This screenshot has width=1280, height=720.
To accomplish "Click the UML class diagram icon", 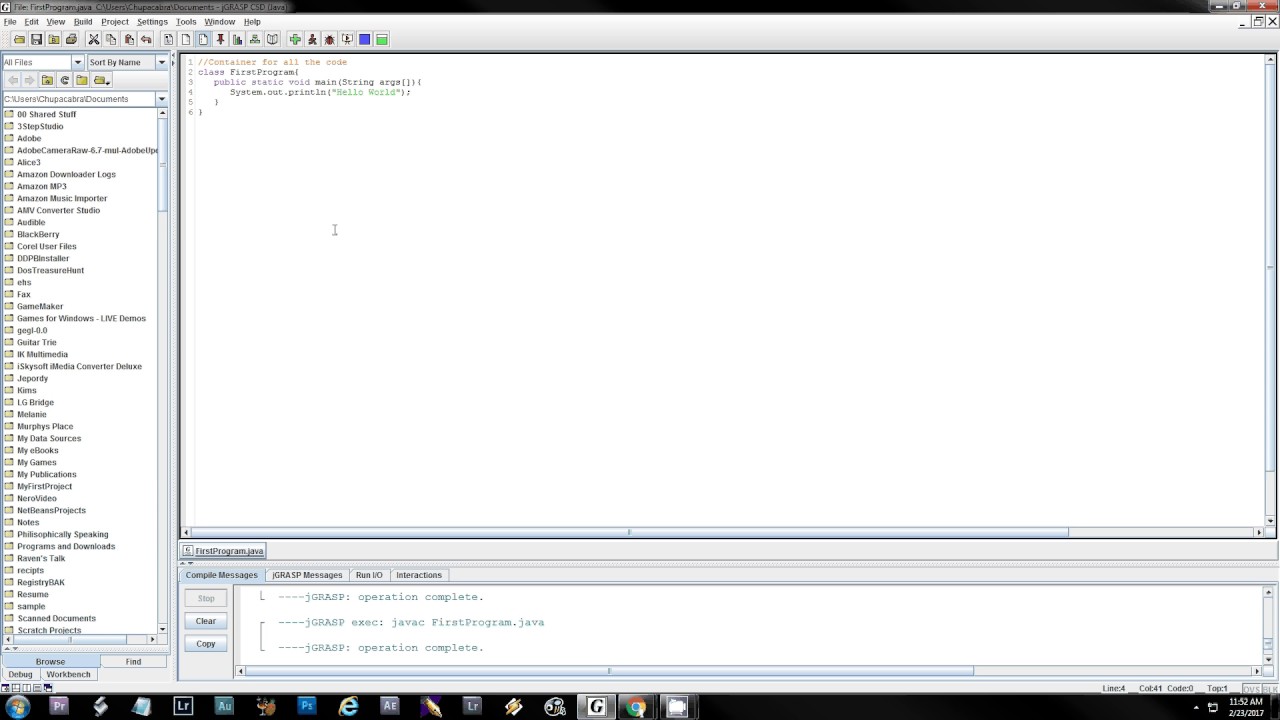I will (x=255, y=39).
